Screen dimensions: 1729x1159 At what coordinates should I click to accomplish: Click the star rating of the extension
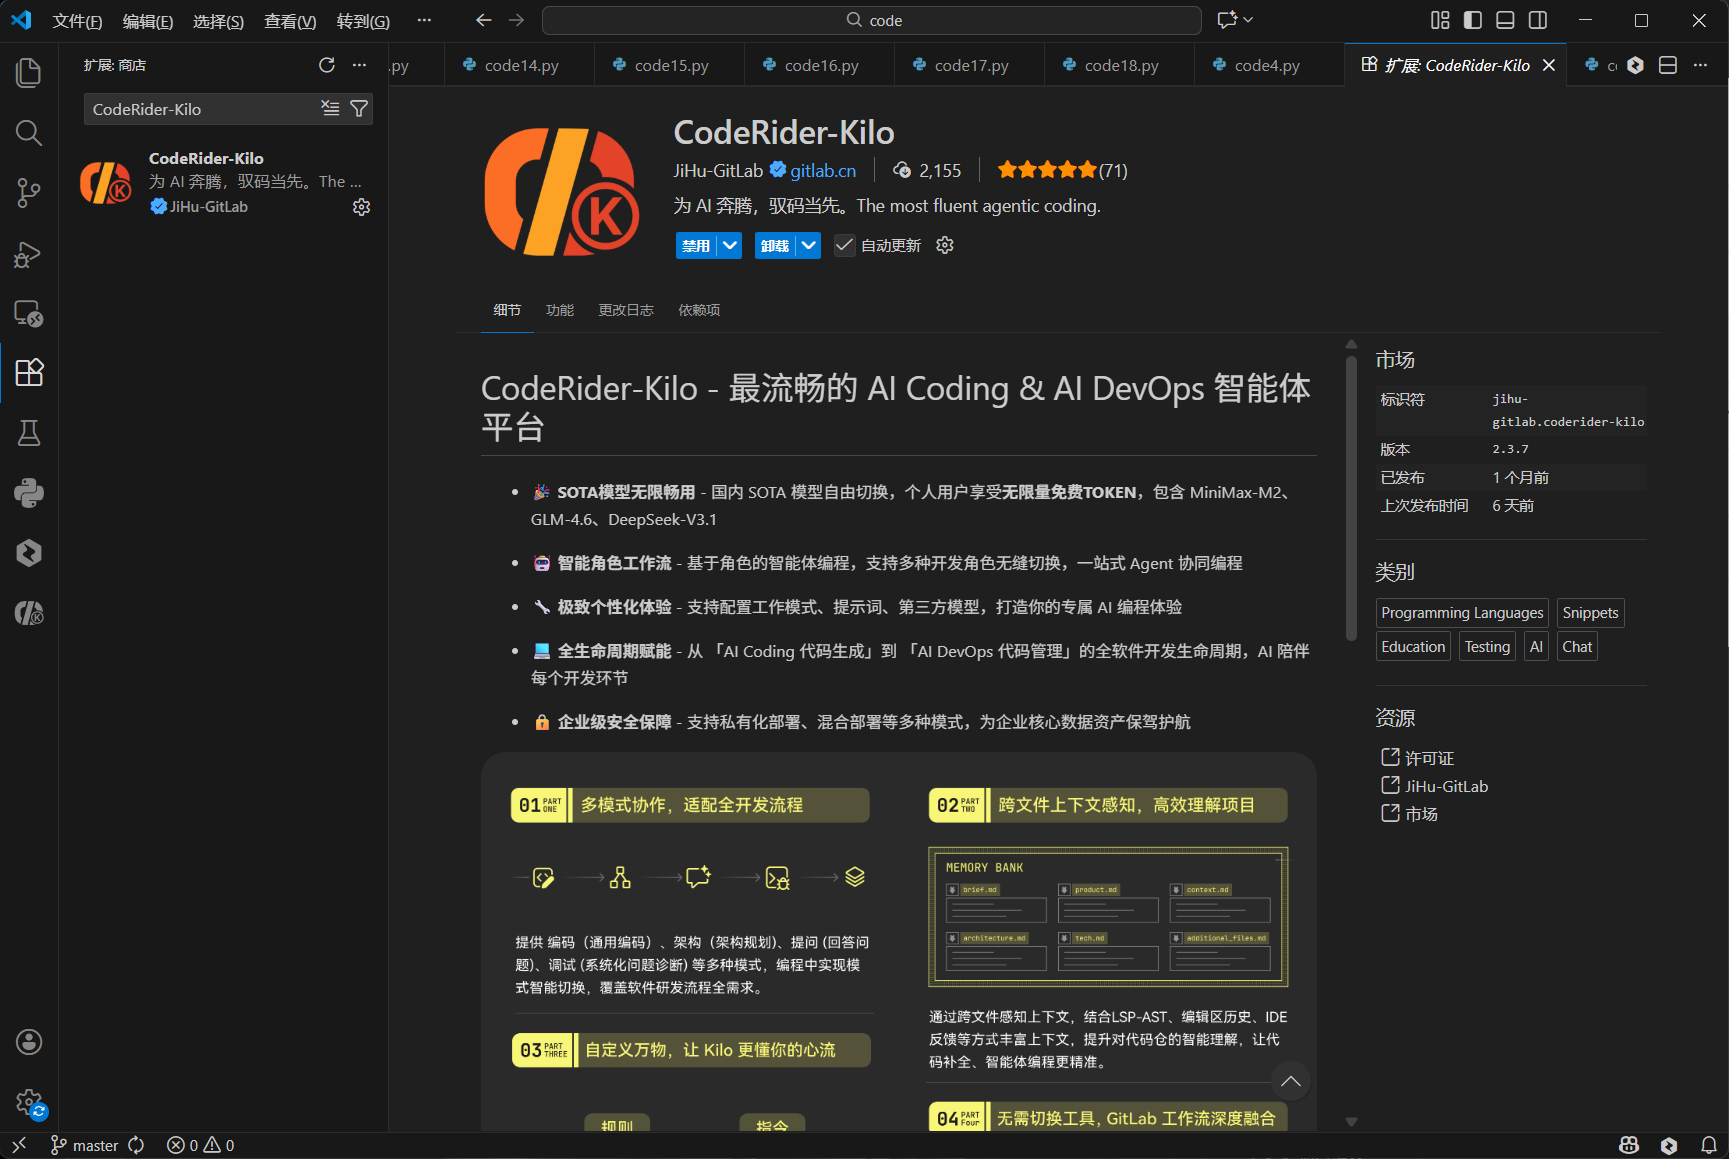pos(1047,170)
